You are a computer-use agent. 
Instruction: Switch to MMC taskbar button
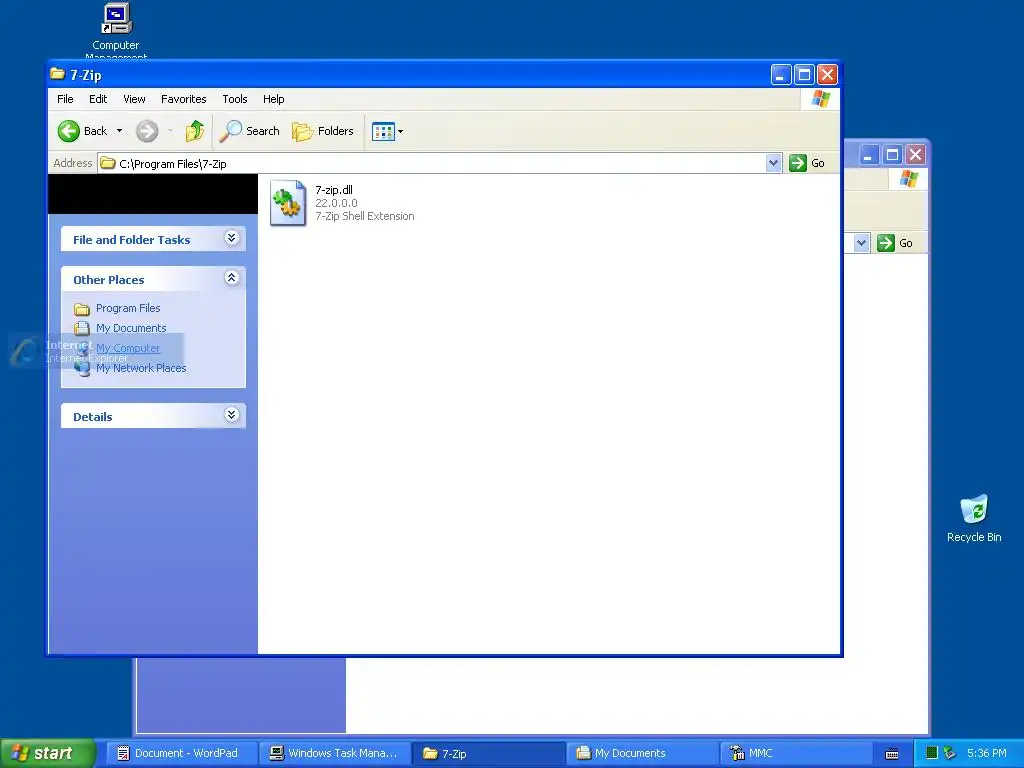coord(795,753)
